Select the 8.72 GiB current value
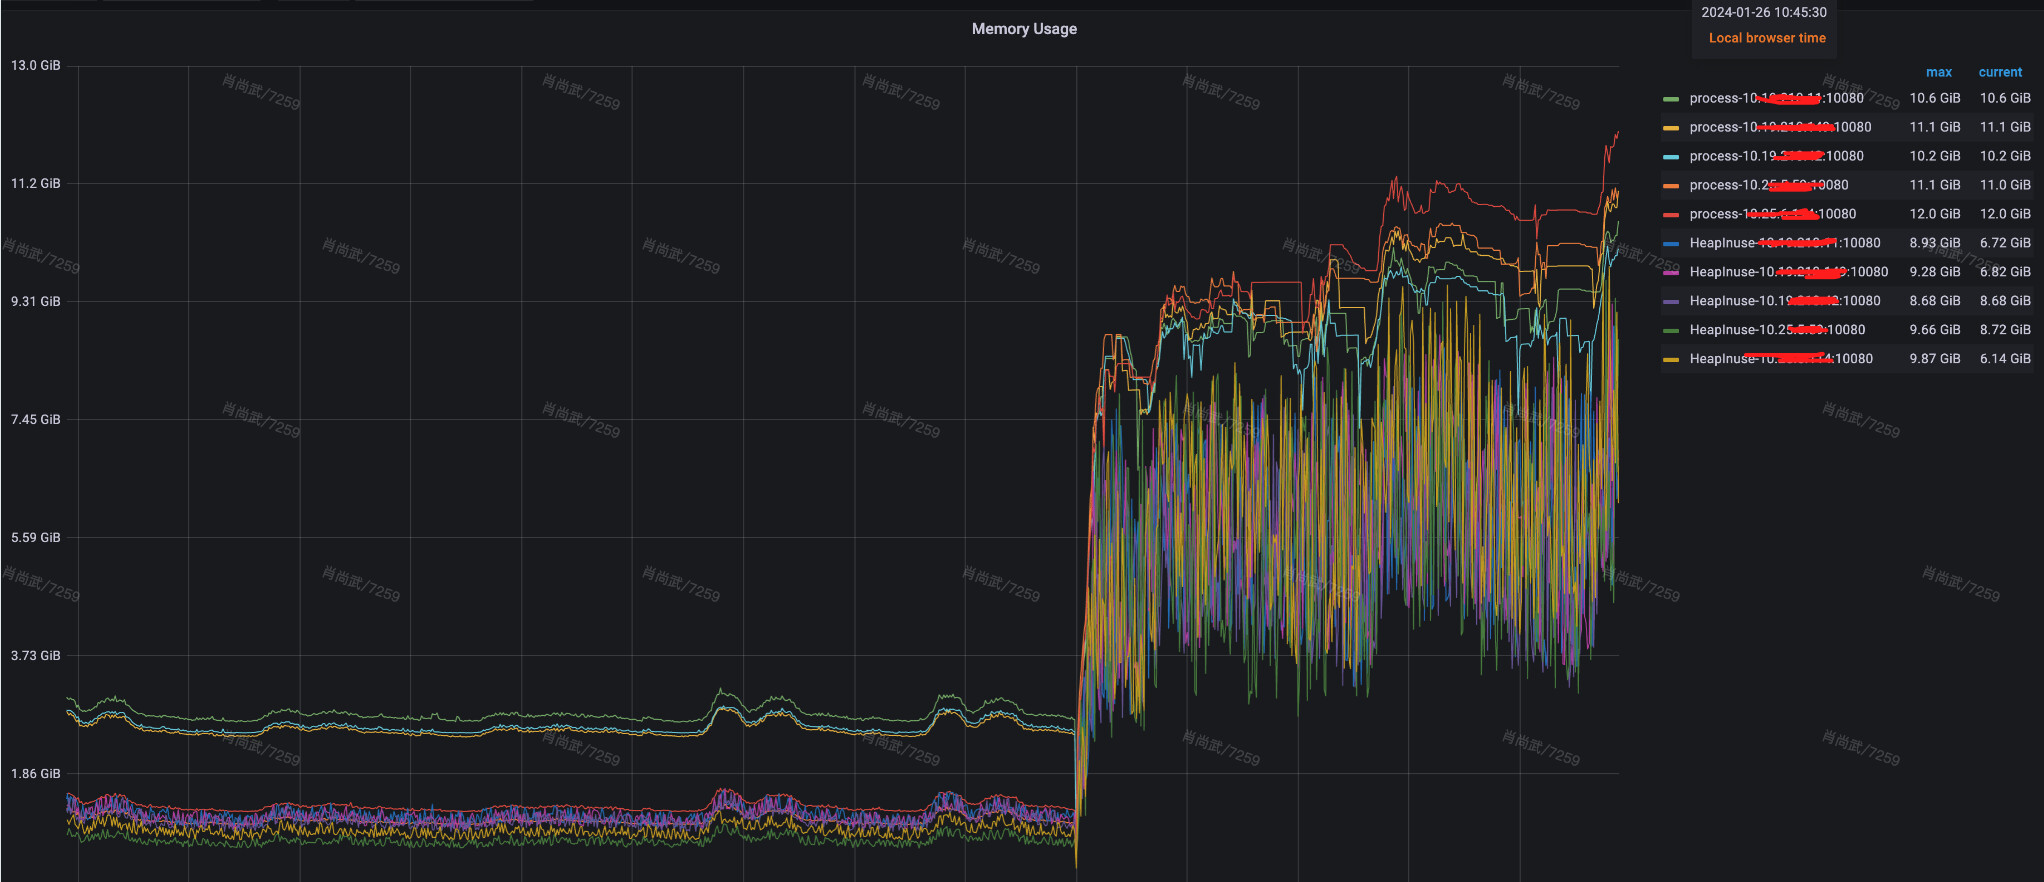The width and height of the screenshot is (2044, 882). (2005, 330)
